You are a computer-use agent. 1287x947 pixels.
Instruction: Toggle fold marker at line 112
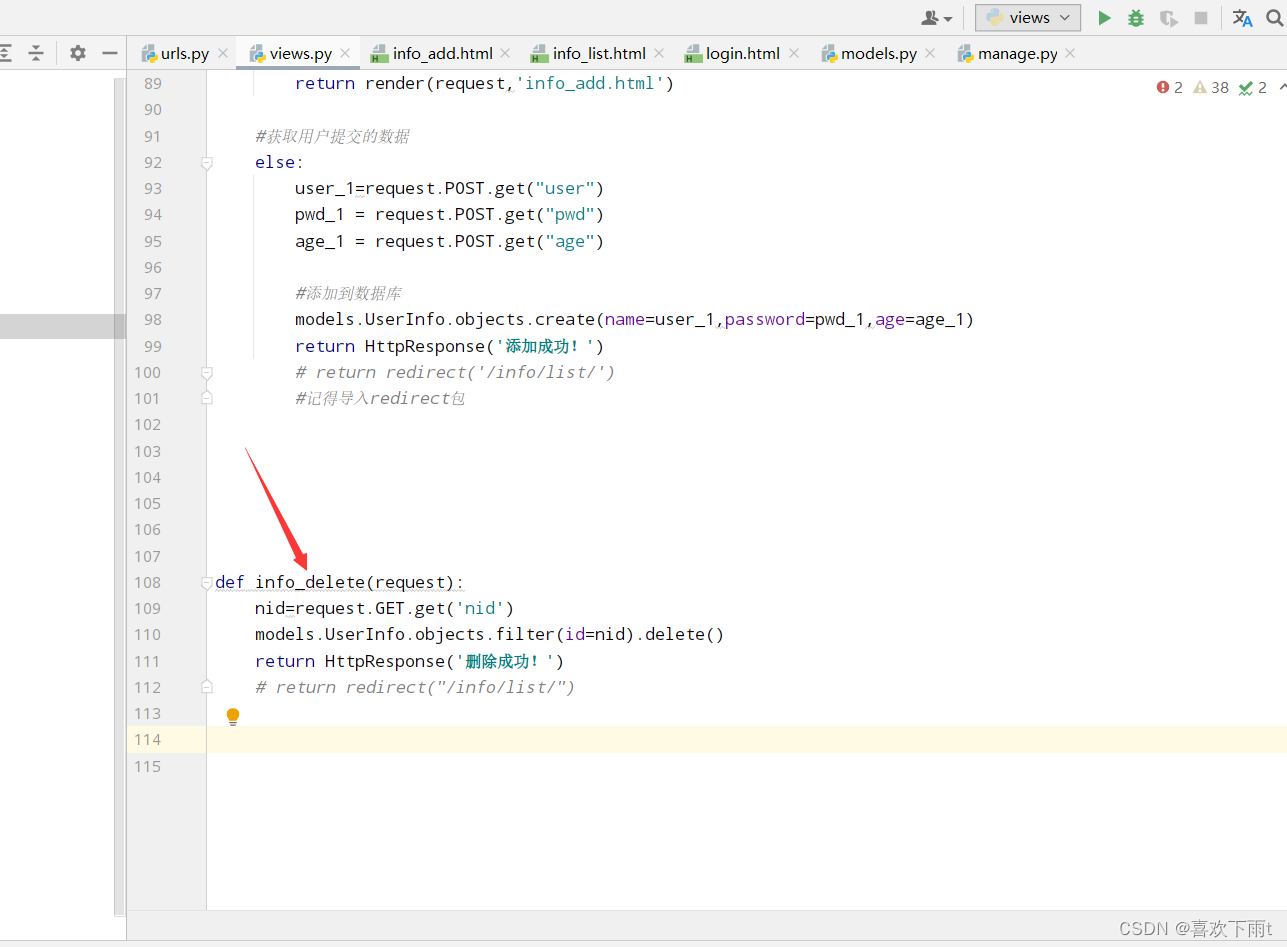click(207, 687)
